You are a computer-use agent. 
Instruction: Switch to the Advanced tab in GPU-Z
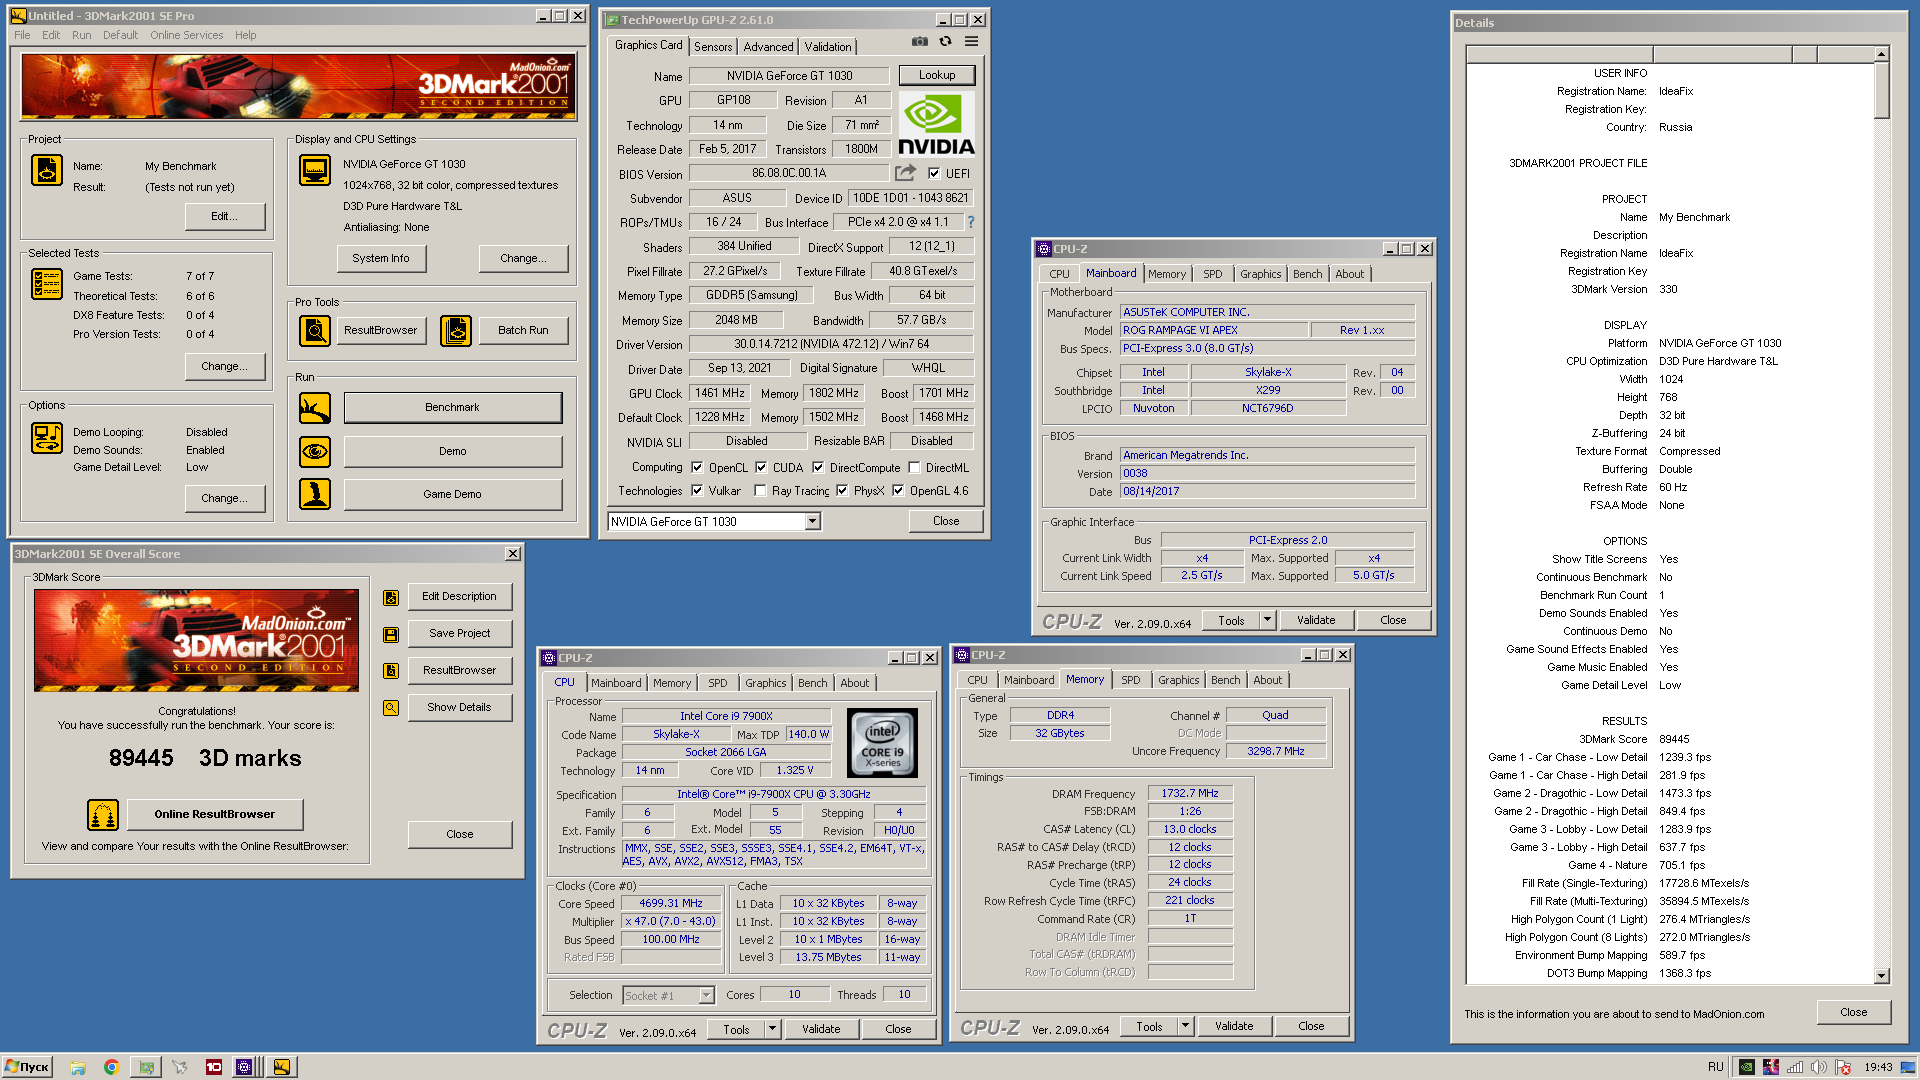768,47
